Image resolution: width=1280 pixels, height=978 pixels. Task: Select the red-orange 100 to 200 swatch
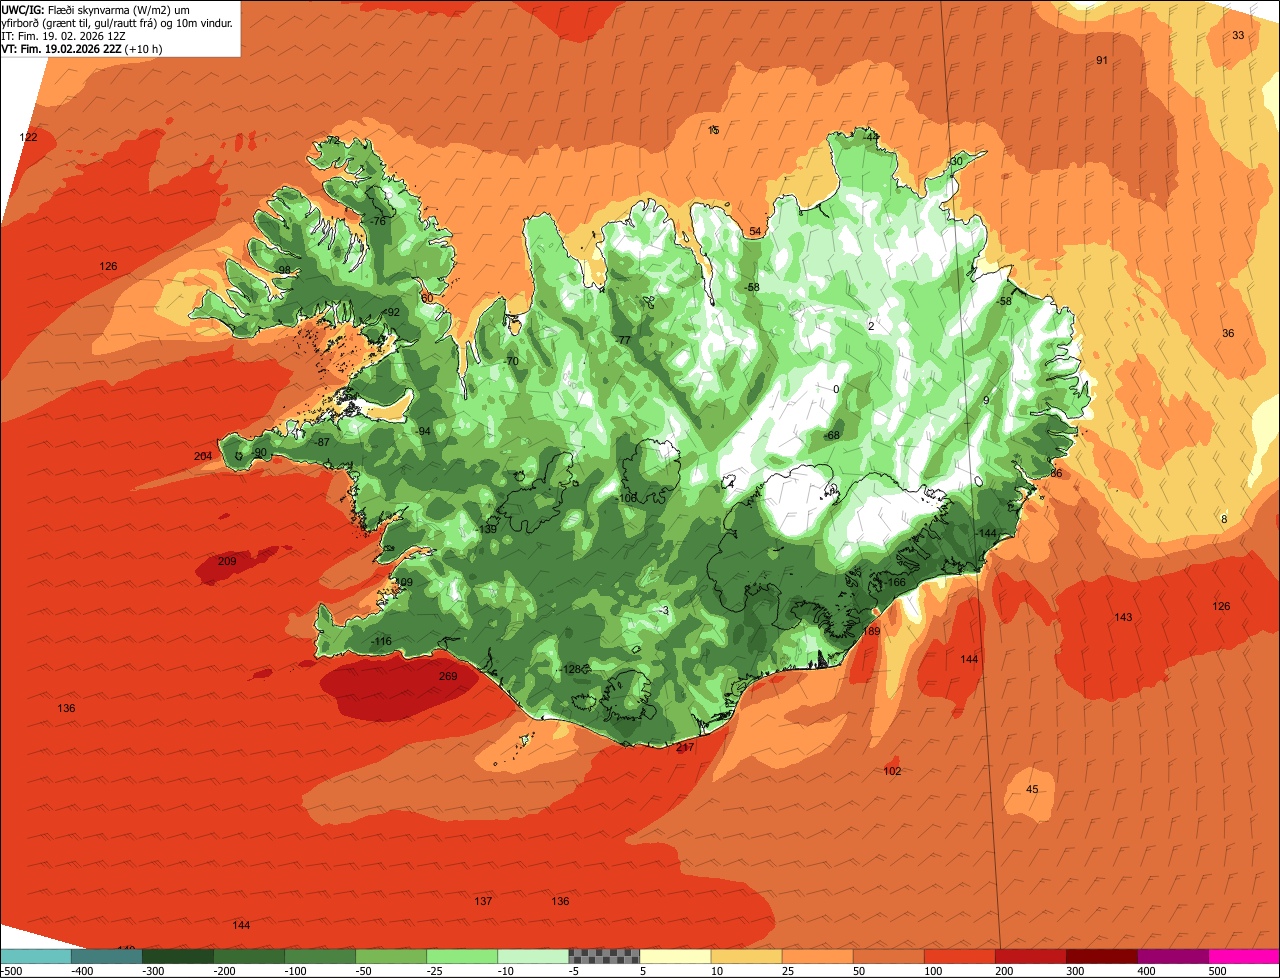[x=959, y=956]
